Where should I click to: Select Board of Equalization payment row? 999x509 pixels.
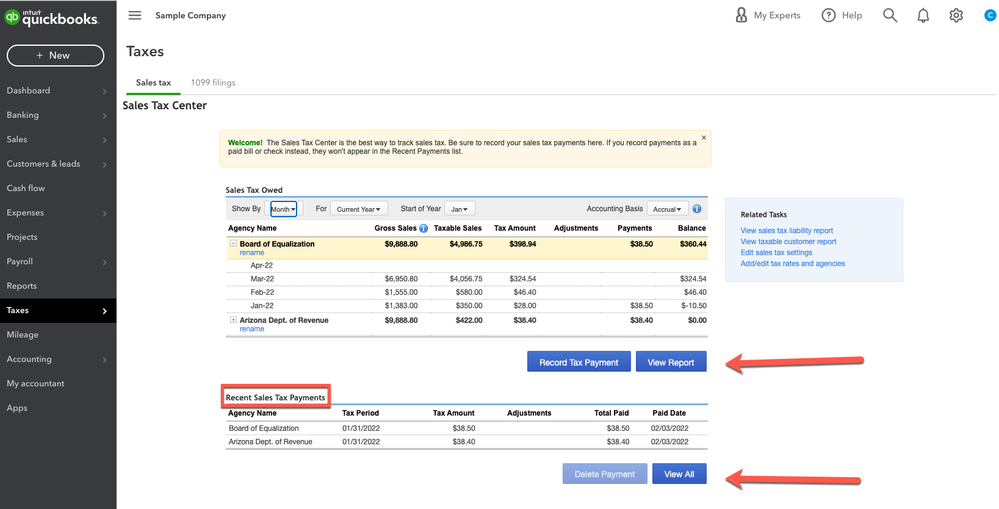467,428
